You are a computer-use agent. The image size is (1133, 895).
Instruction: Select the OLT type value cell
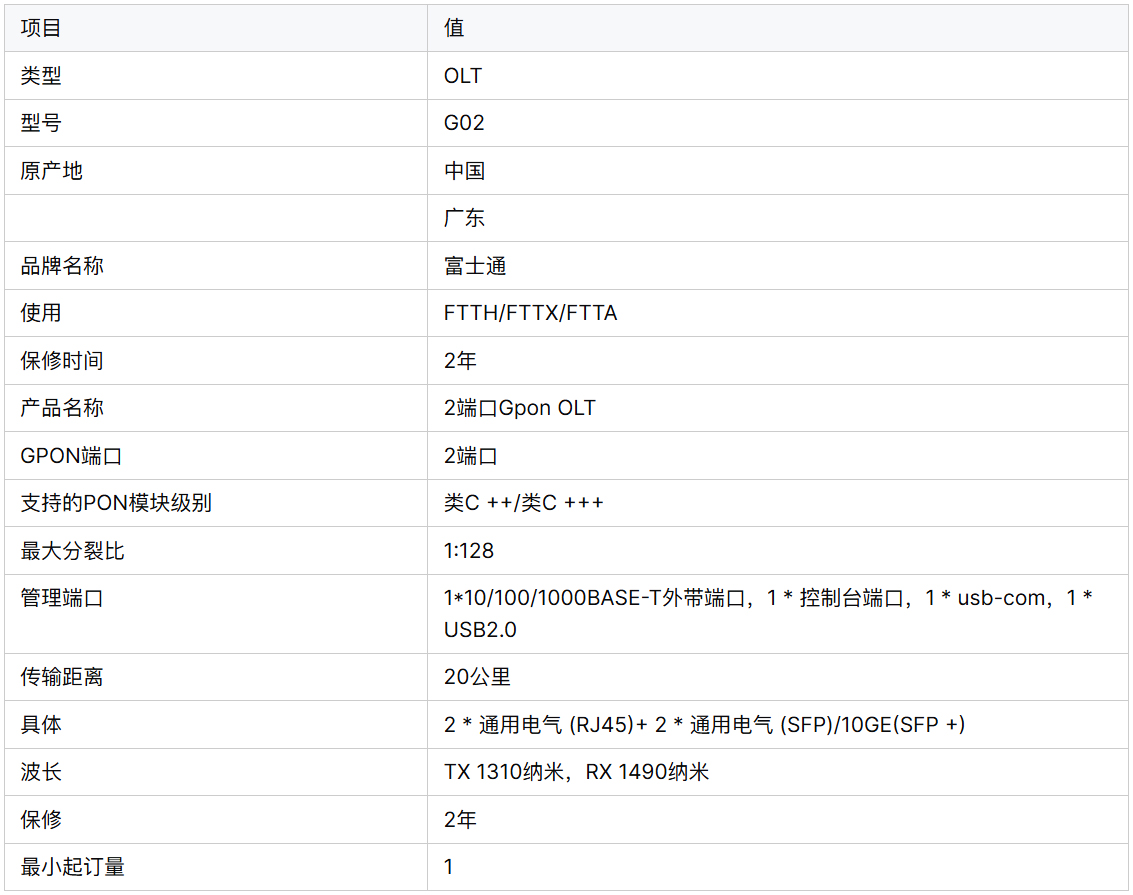pos(463,76)
